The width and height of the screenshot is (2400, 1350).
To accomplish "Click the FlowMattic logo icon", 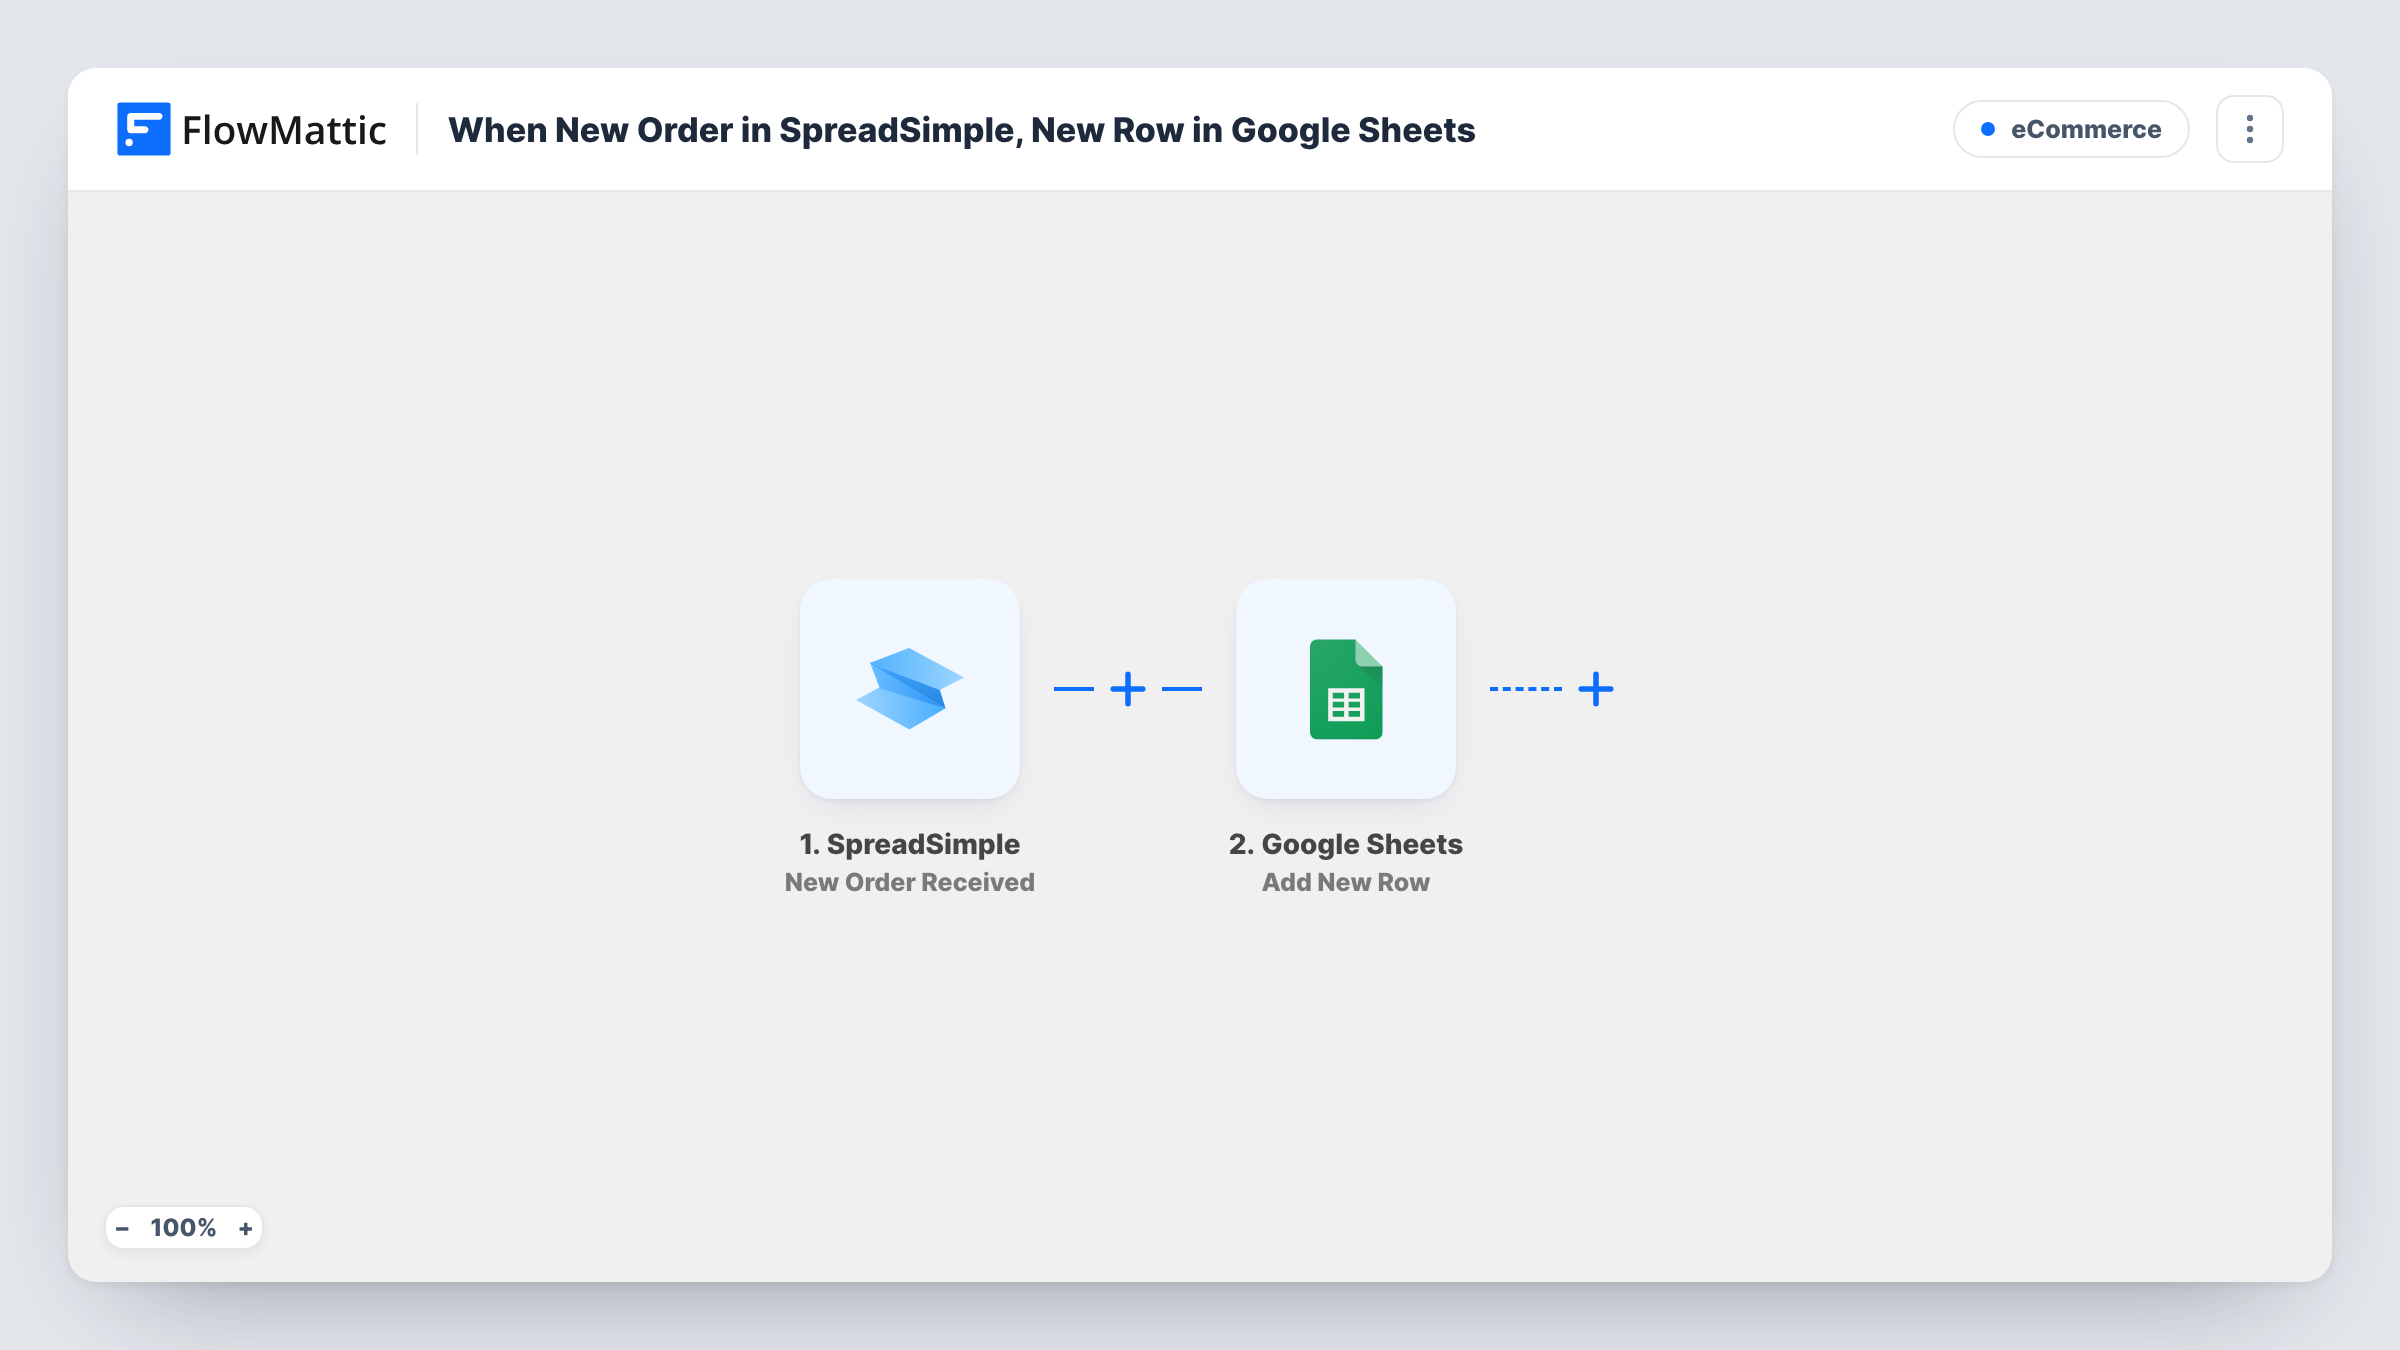I will (x=143, y=129).
